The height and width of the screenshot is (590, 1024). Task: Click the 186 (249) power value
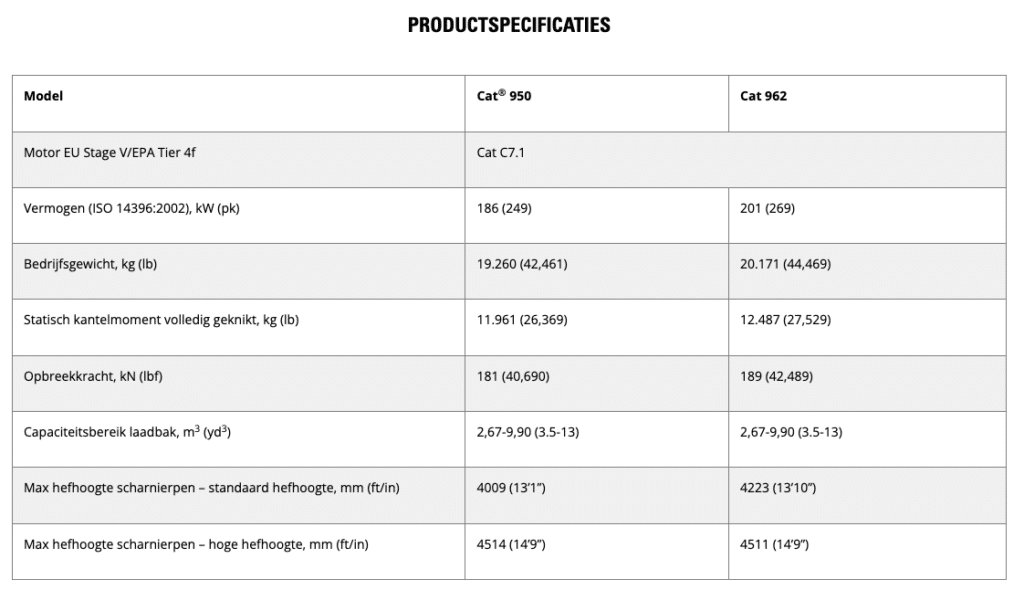click(504, 208)
